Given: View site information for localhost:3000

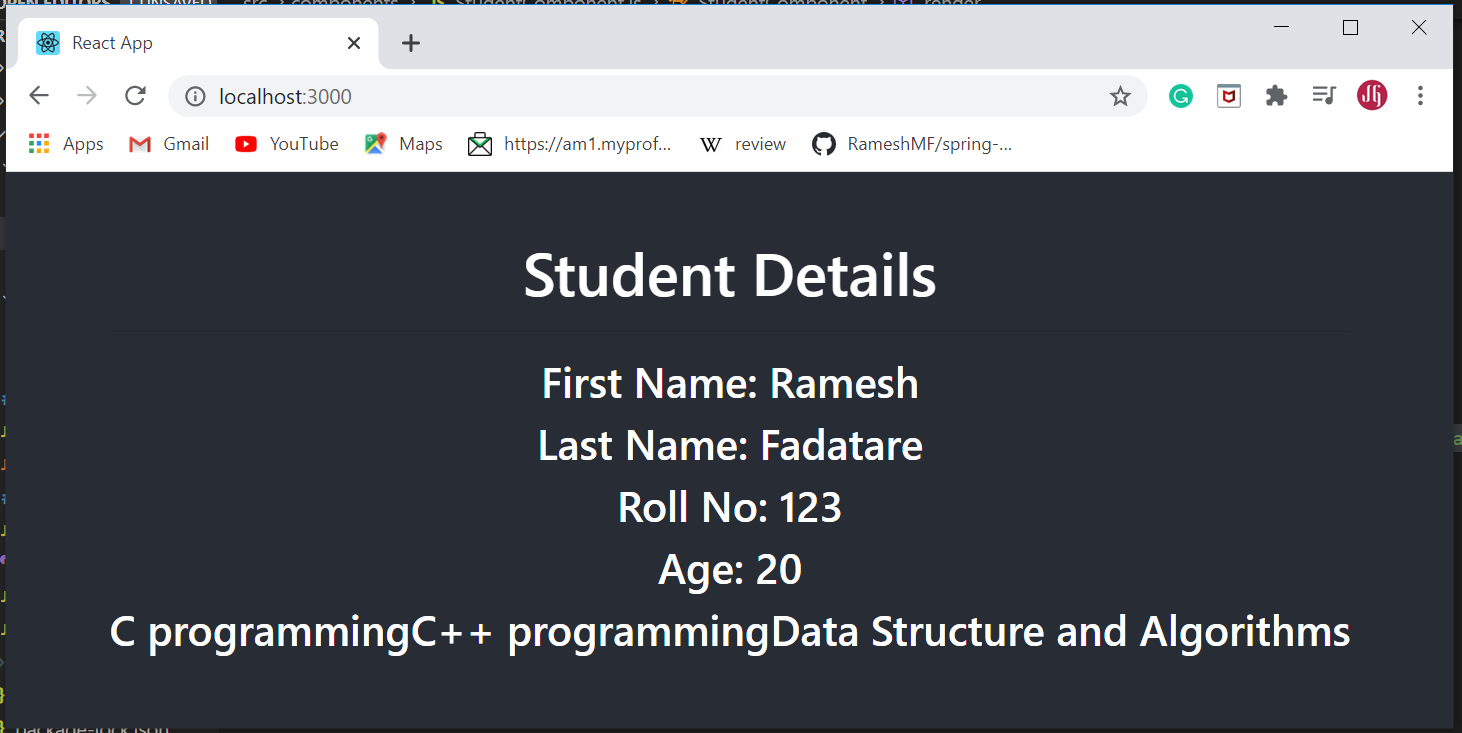Looking at the screenshot, I should 194,96.
